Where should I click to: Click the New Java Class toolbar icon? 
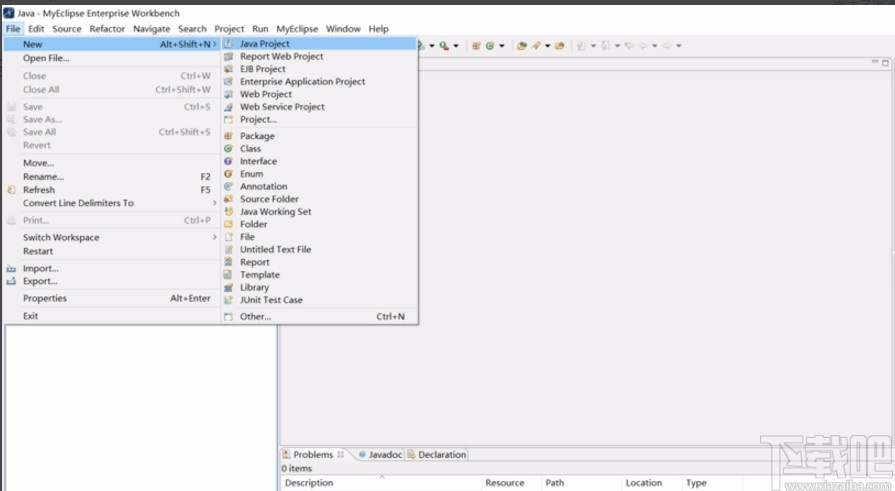coord(490,46)
